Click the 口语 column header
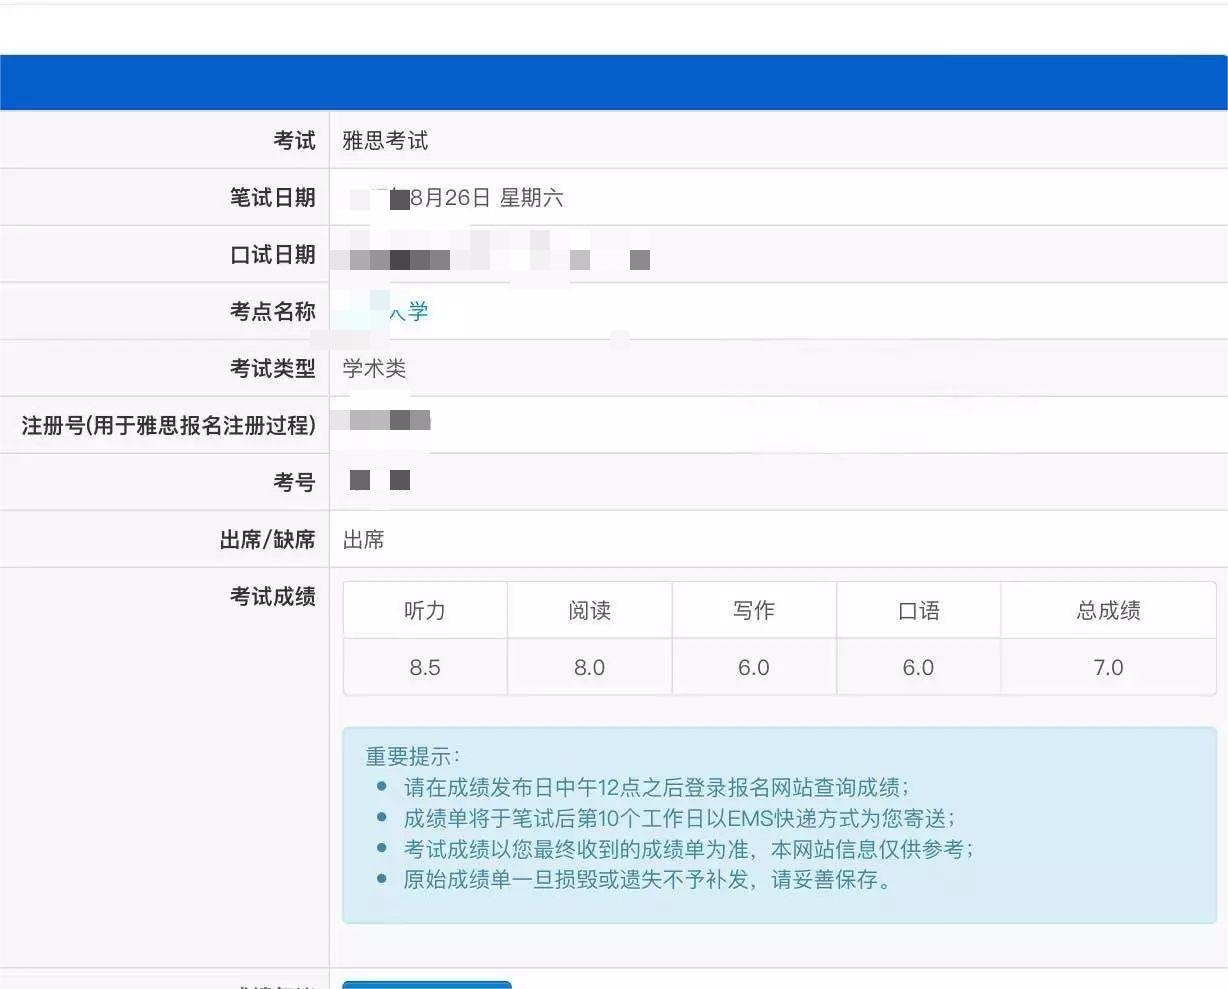Viewport: 1228px width, 989px height. tap(918, 610)
